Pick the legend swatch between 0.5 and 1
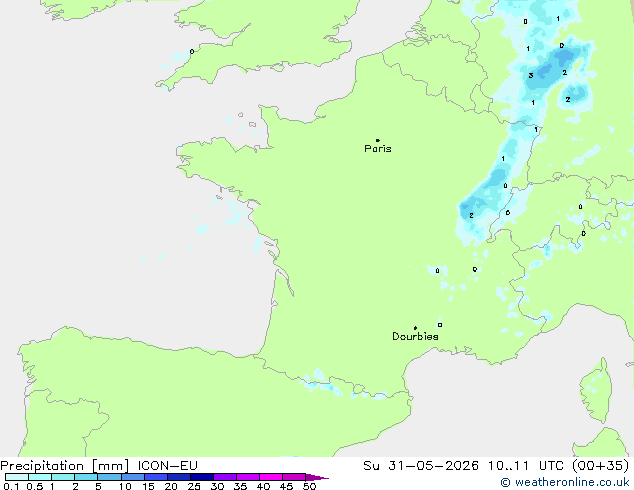634x490 pixels. (40, 477)
